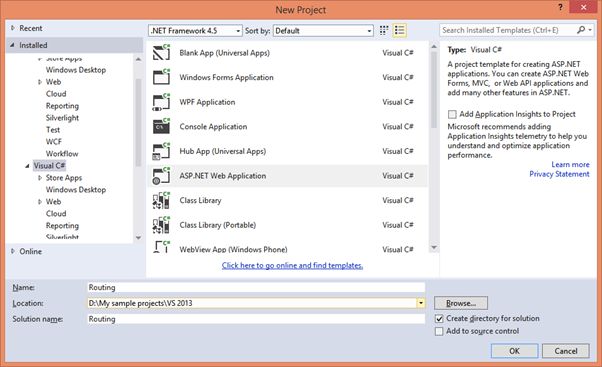602x367 pixels.
Task: Switch to medium icons list view
Action: (x=399, y=30)
